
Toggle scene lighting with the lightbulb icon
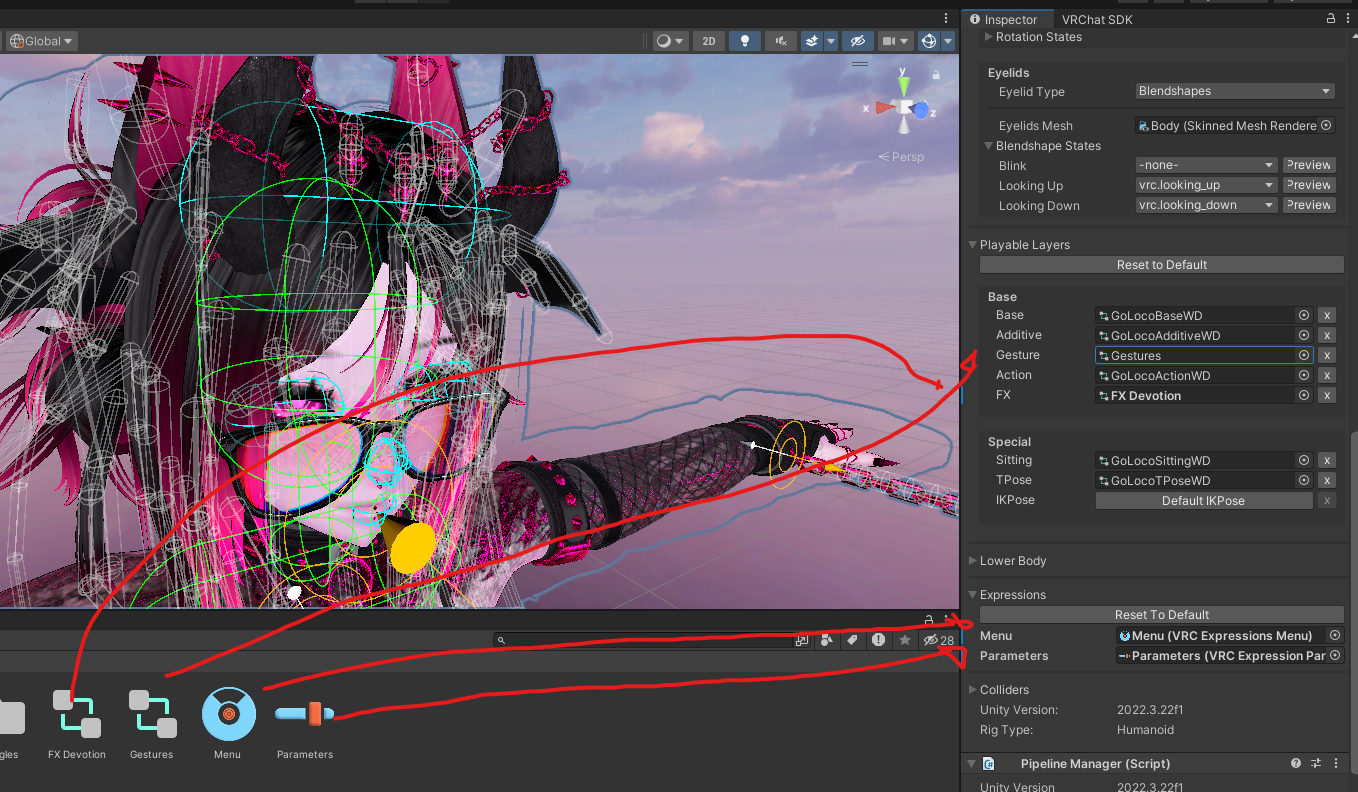tap(744, 41)
